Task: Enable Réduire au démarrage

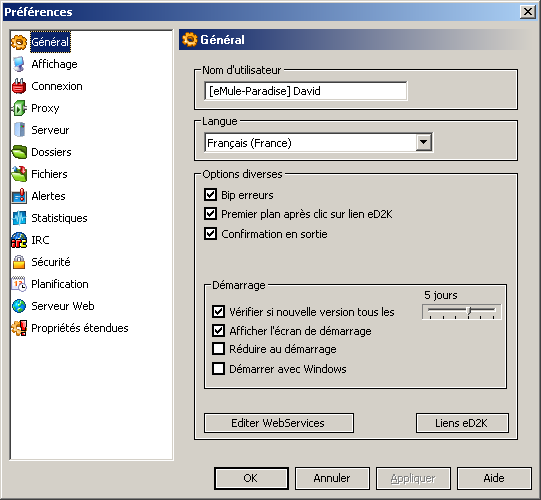Action: 218,349
